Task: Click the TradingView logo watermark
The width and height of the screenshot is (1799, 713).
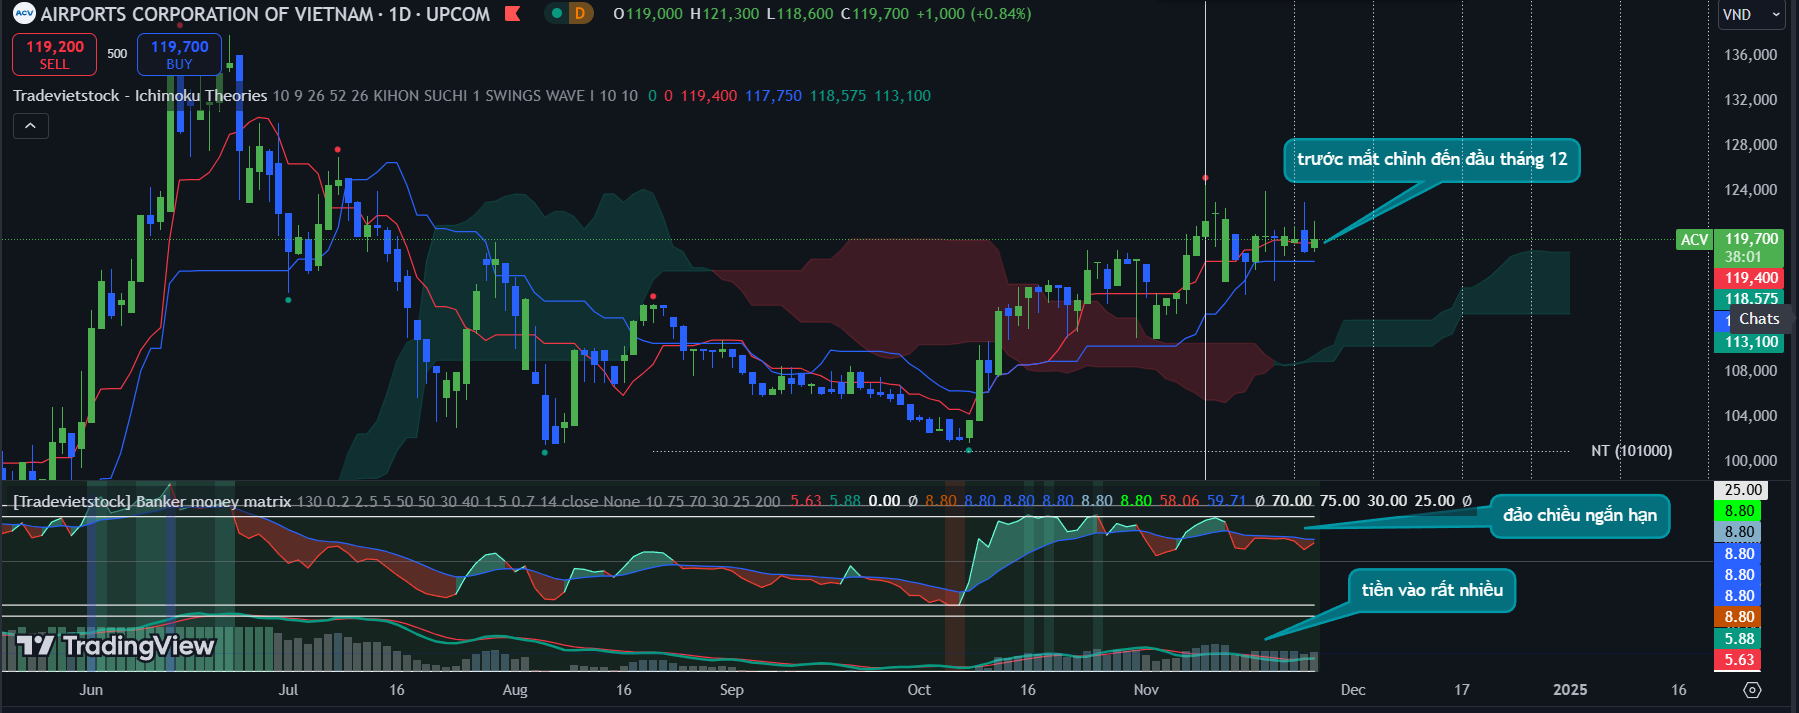Action: [x=116, y=646]
